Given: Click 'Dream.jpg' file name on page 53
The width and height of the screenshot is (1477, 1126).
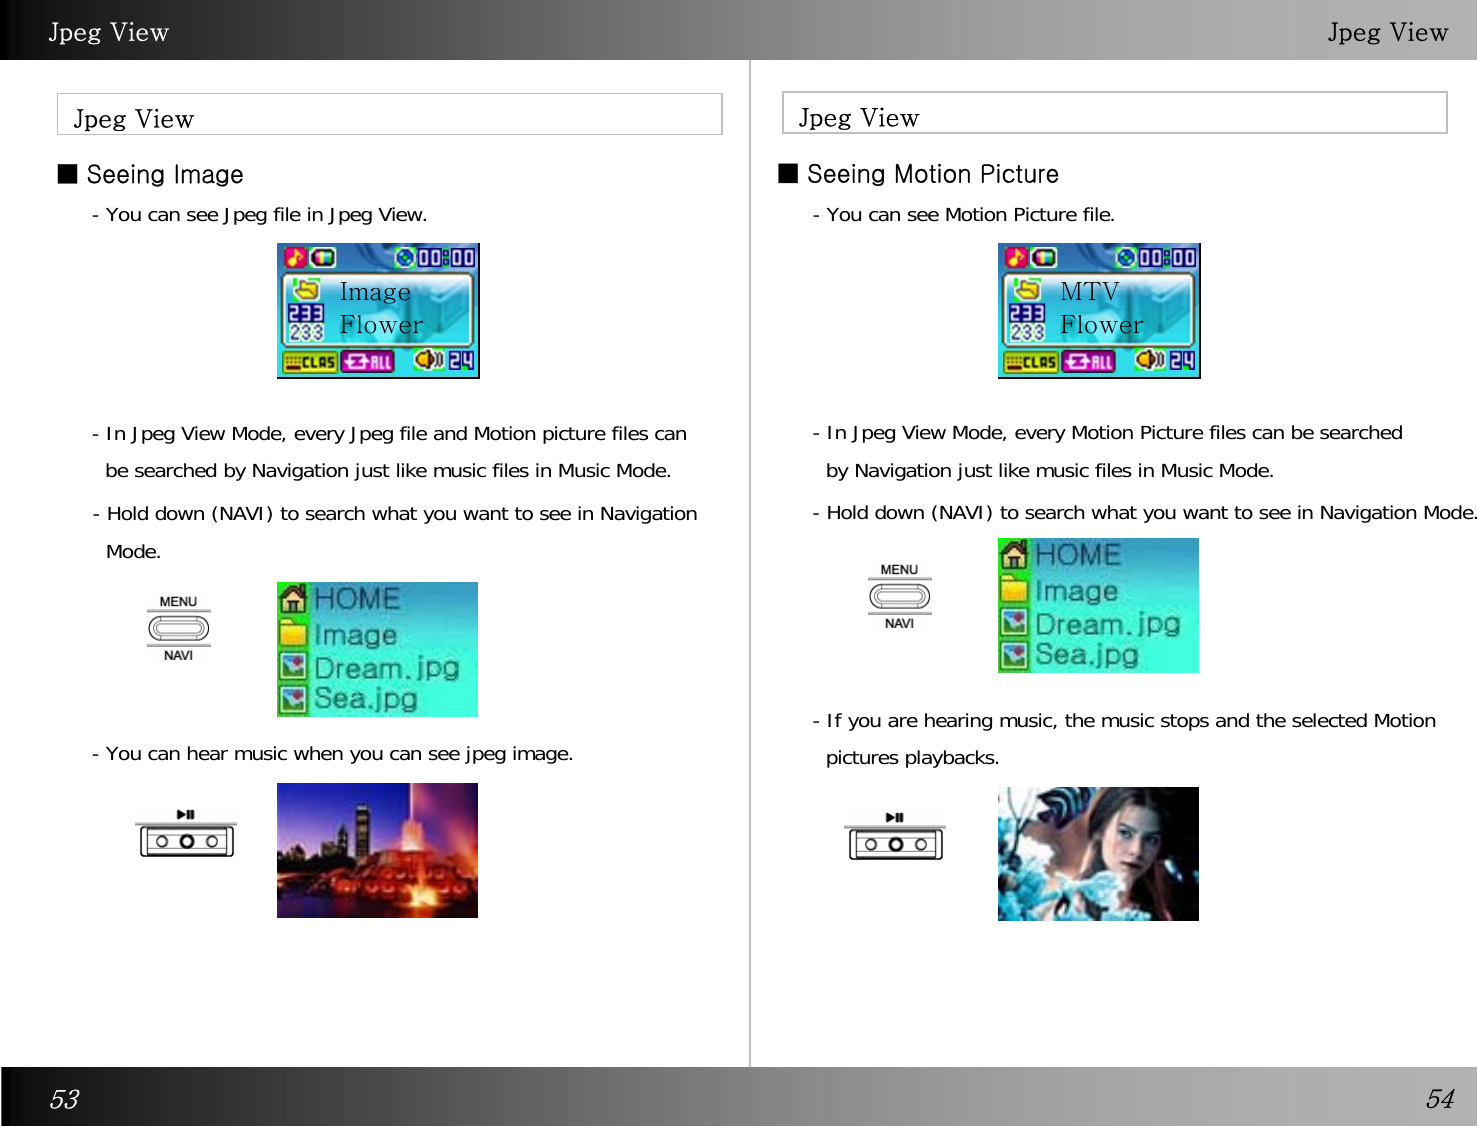Looking at the screenshot, I should [387, 668].
